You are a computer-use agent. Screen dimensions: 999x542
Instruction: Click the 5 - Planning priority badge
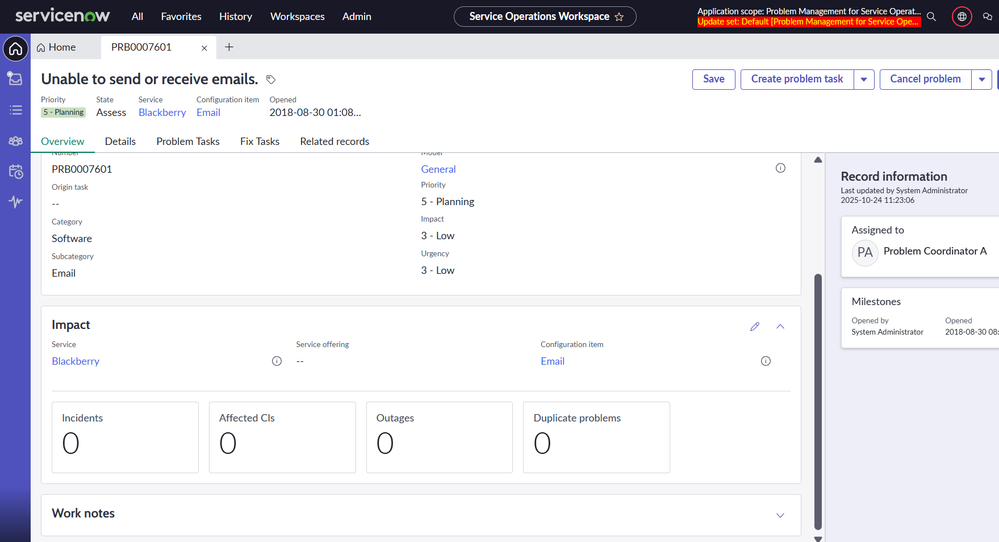tap(64, 113)
